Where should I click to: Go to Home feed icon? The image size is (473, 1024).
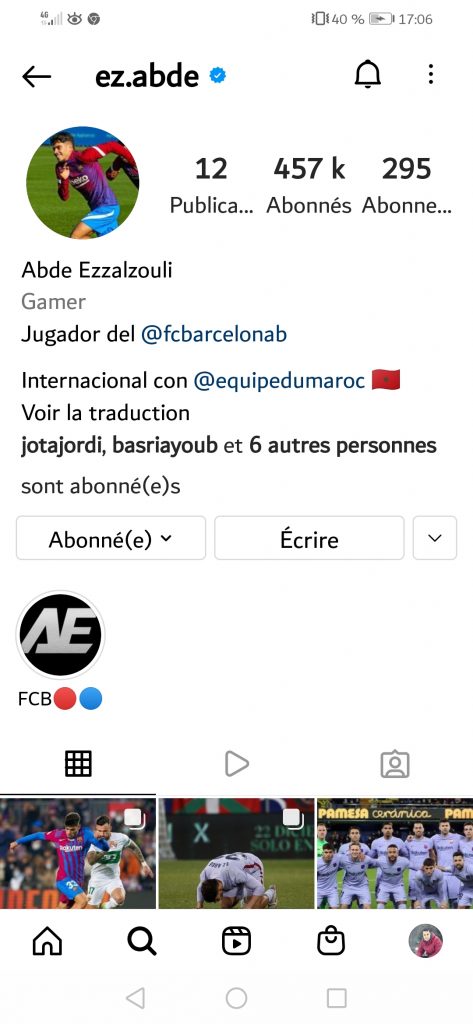47,941
